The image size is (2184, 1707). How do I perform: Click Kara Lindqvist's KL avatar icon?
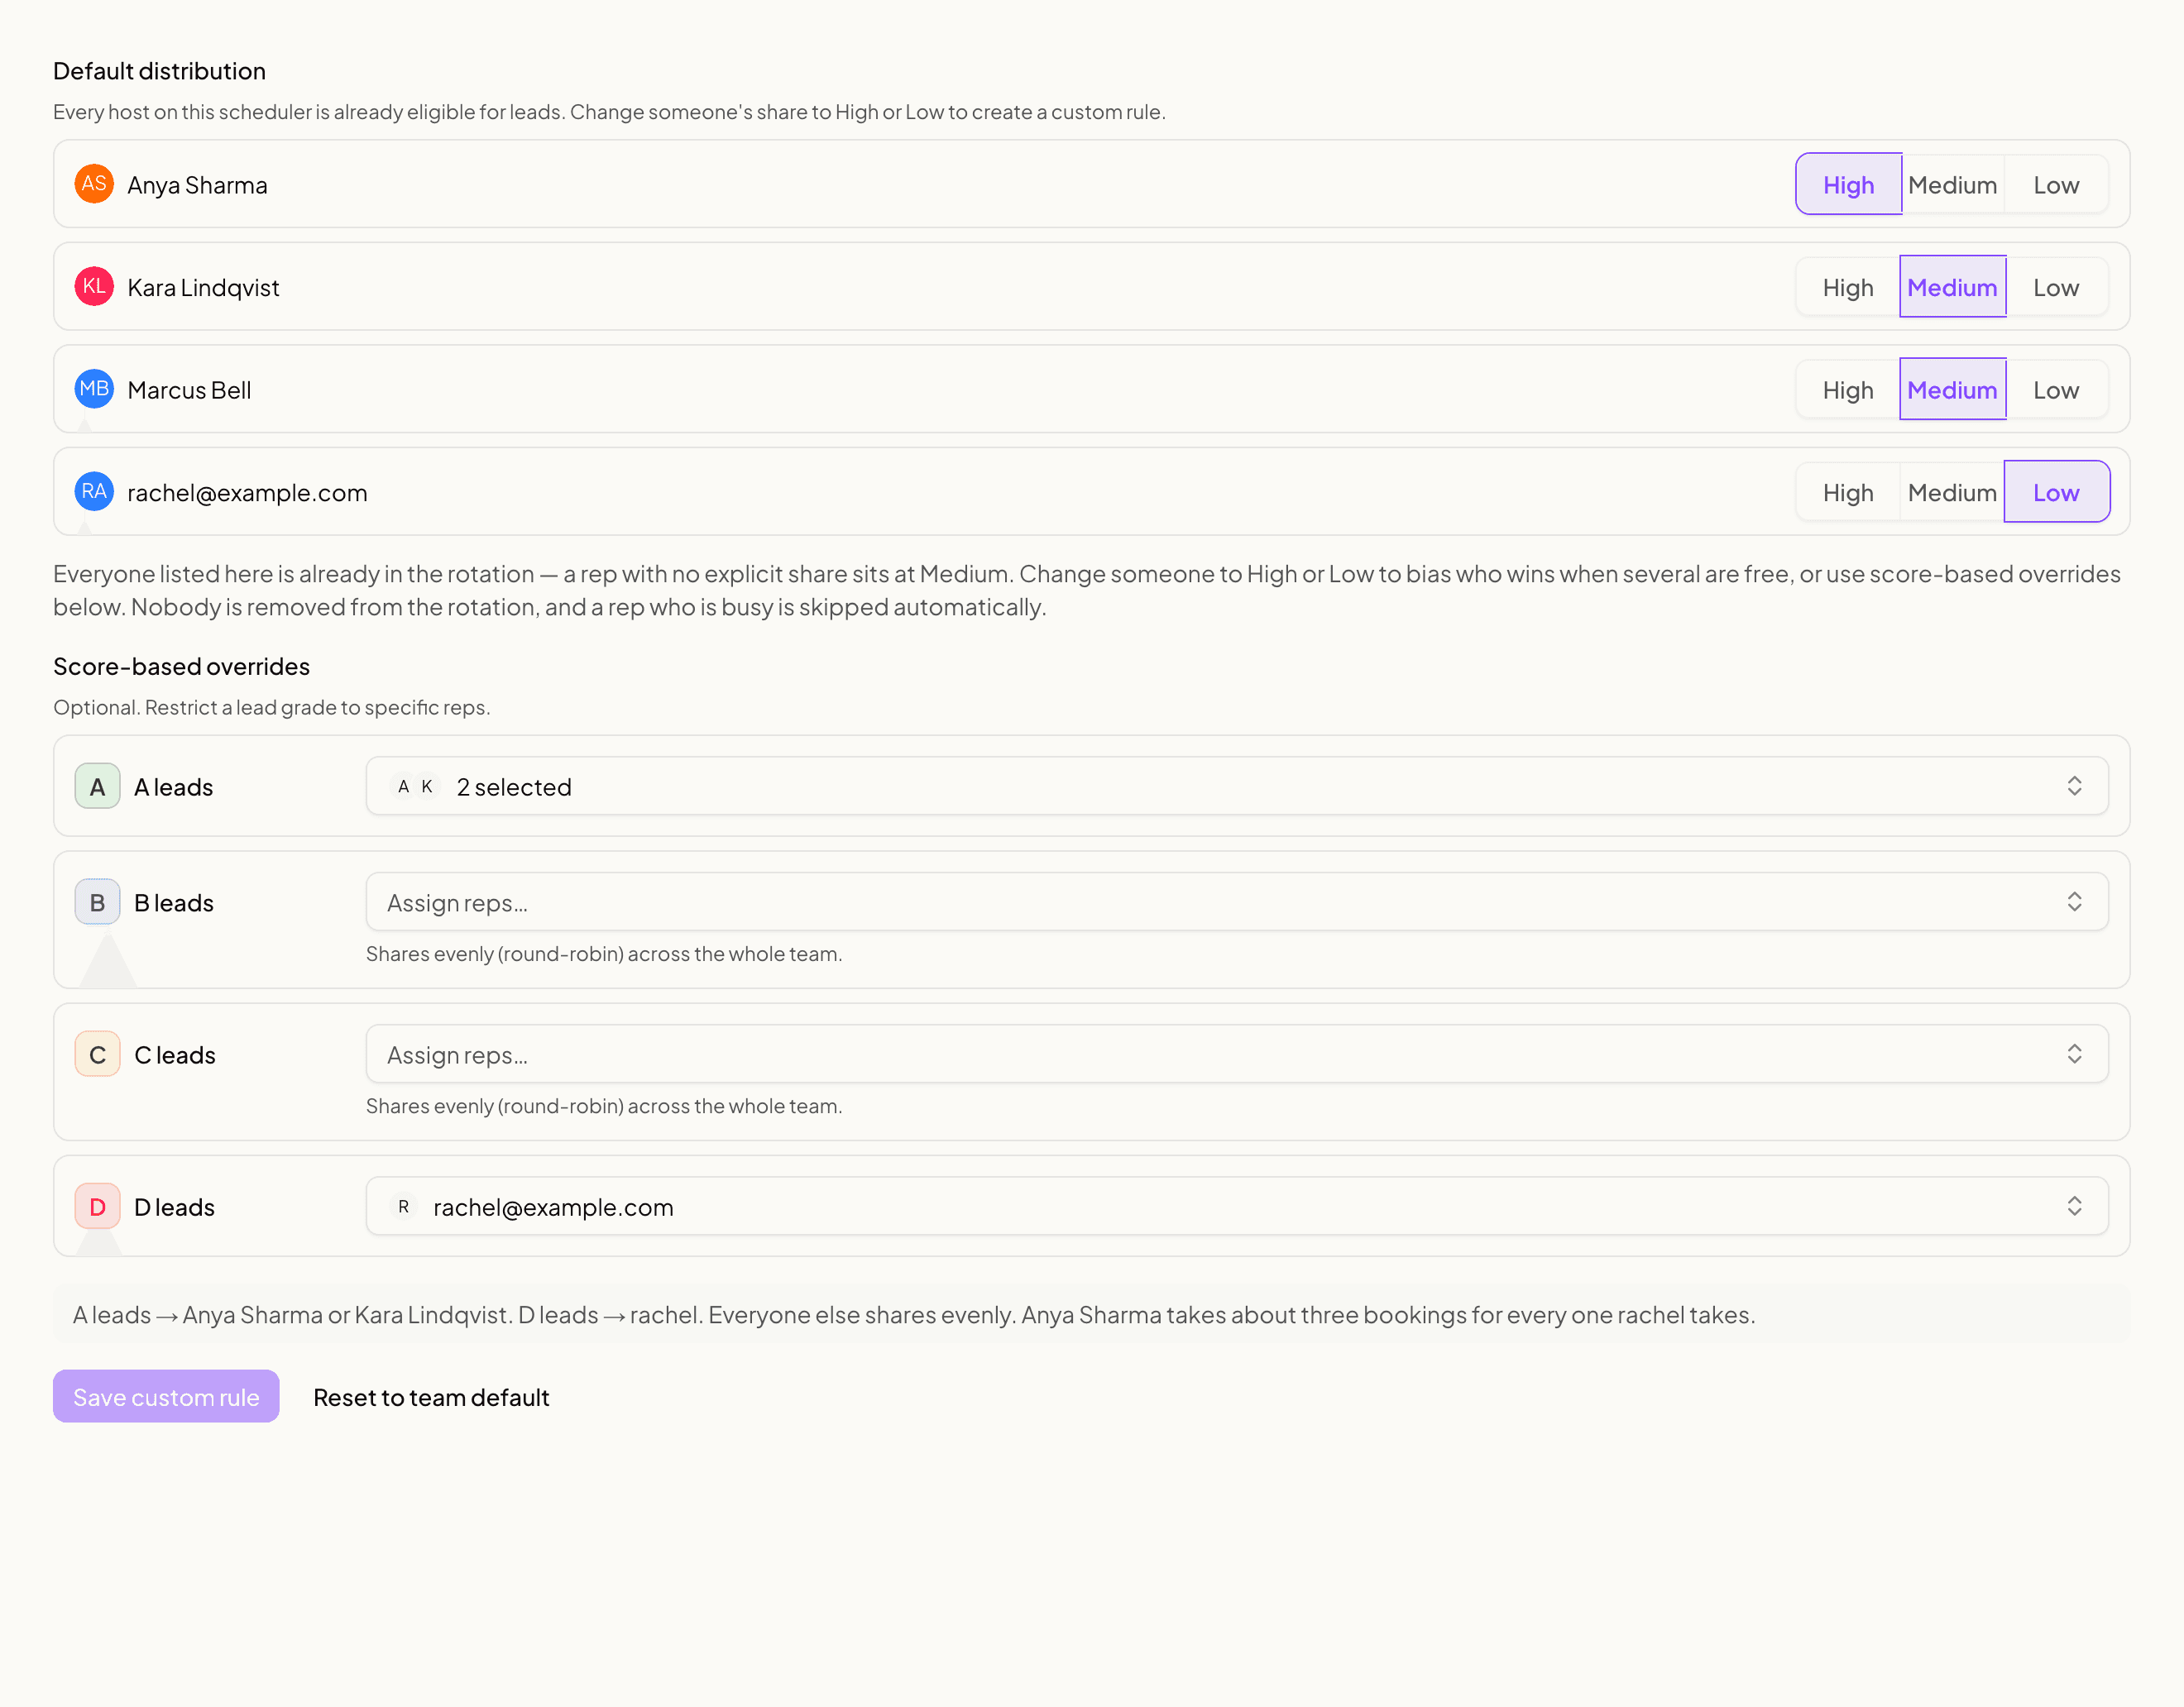[x=94, y=287]
